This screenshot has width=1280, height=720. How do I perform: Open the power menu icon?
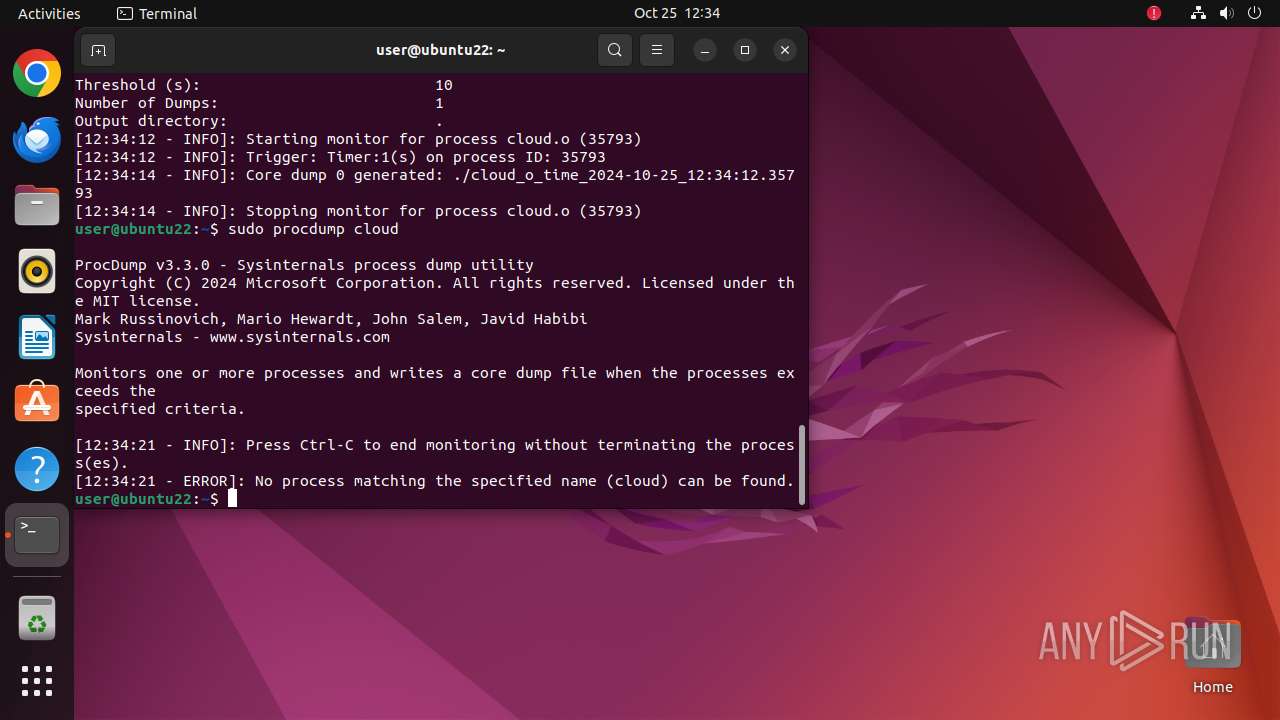point(1255,13)
